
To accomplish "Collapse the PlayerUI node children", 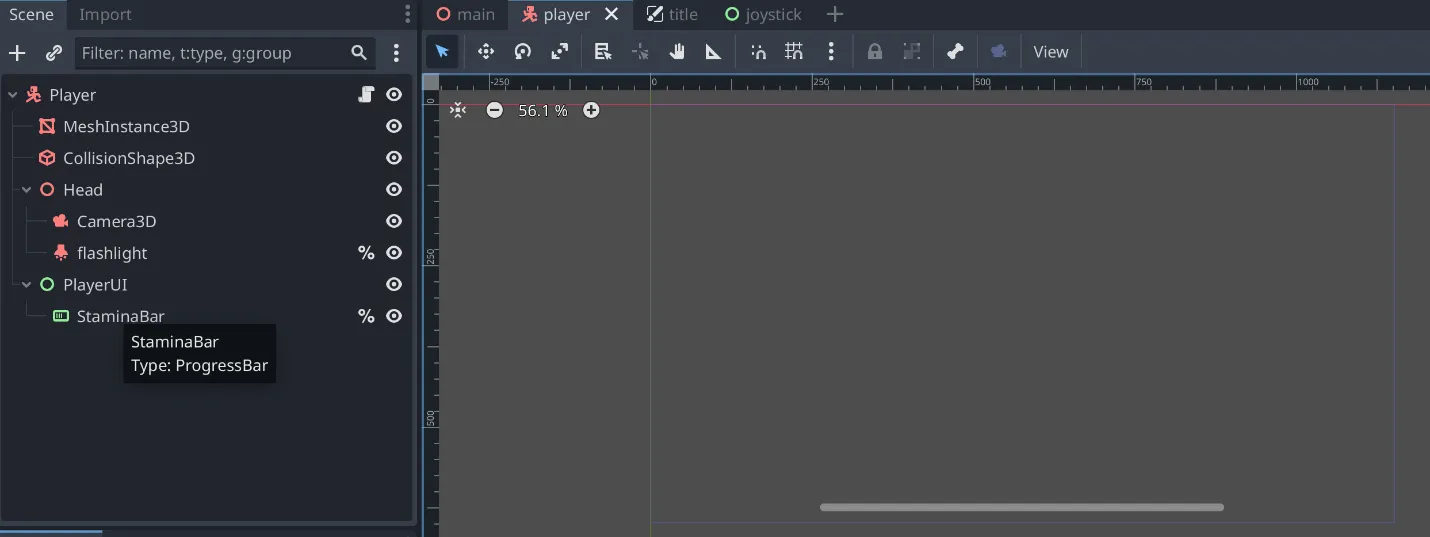I will (27, 285).
